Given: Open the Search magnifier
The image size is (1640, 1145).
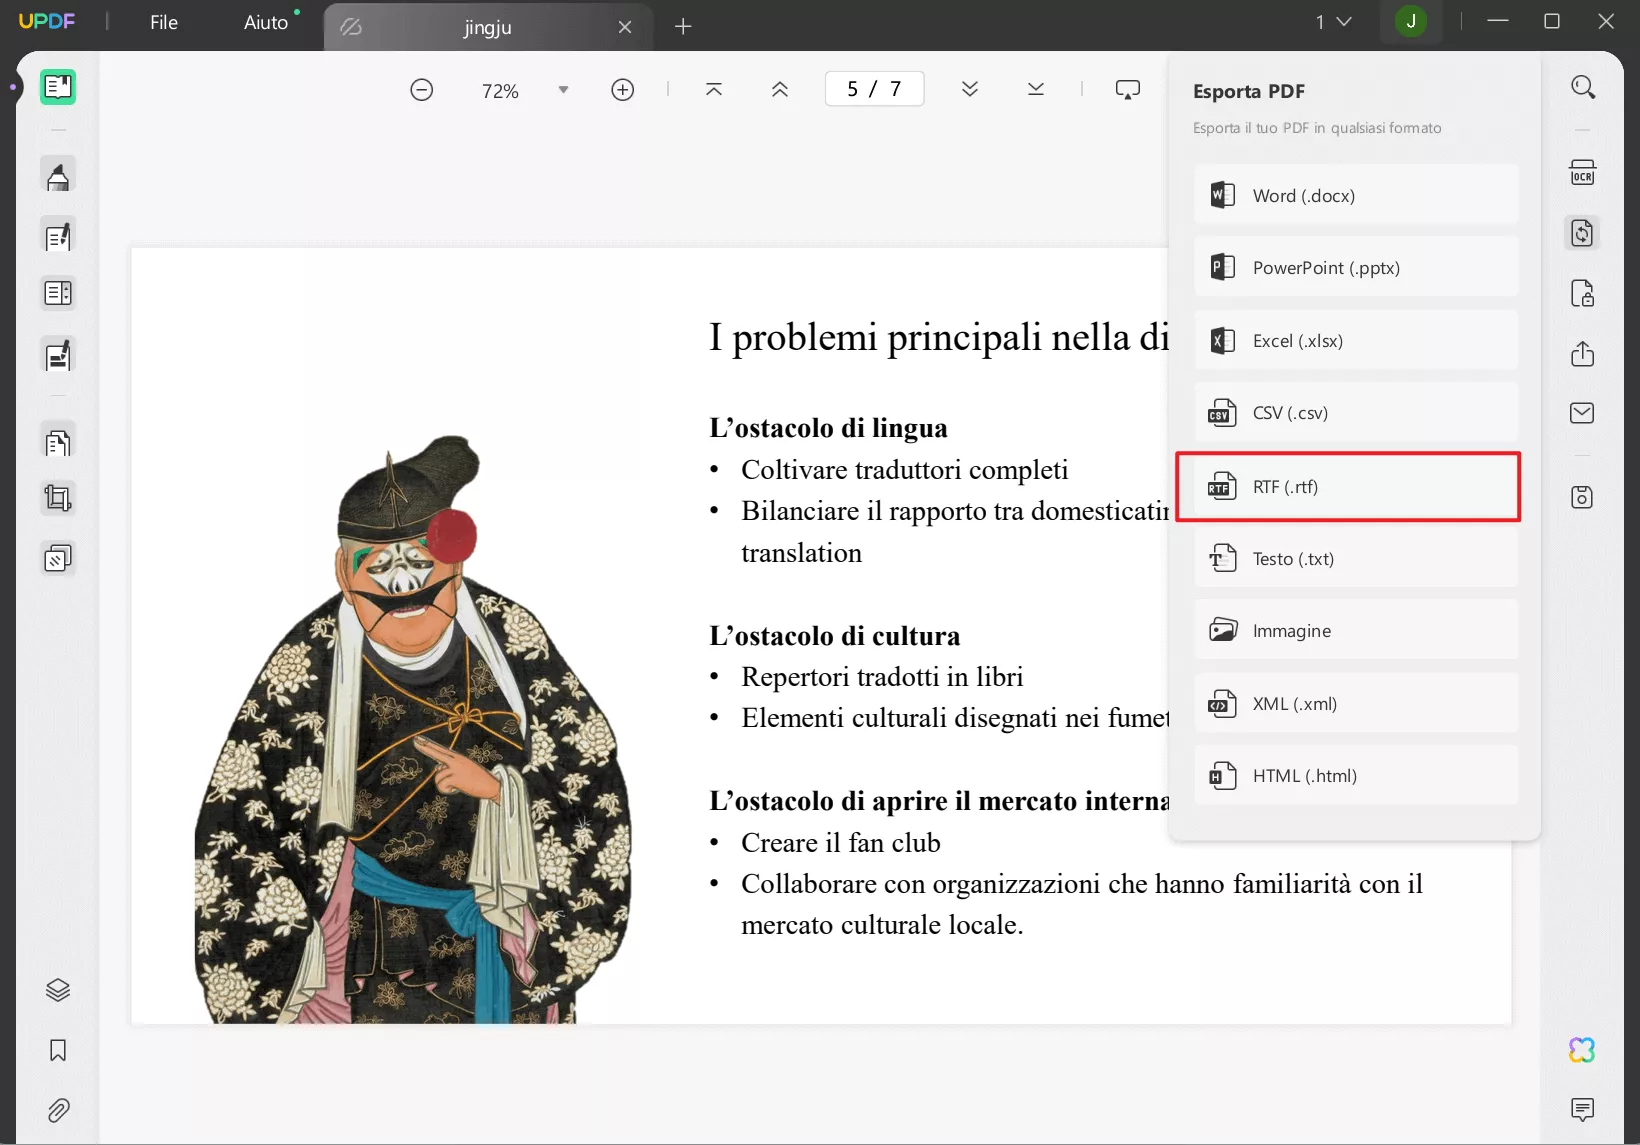Looking at the screenshot, I should pos(1582,88).
